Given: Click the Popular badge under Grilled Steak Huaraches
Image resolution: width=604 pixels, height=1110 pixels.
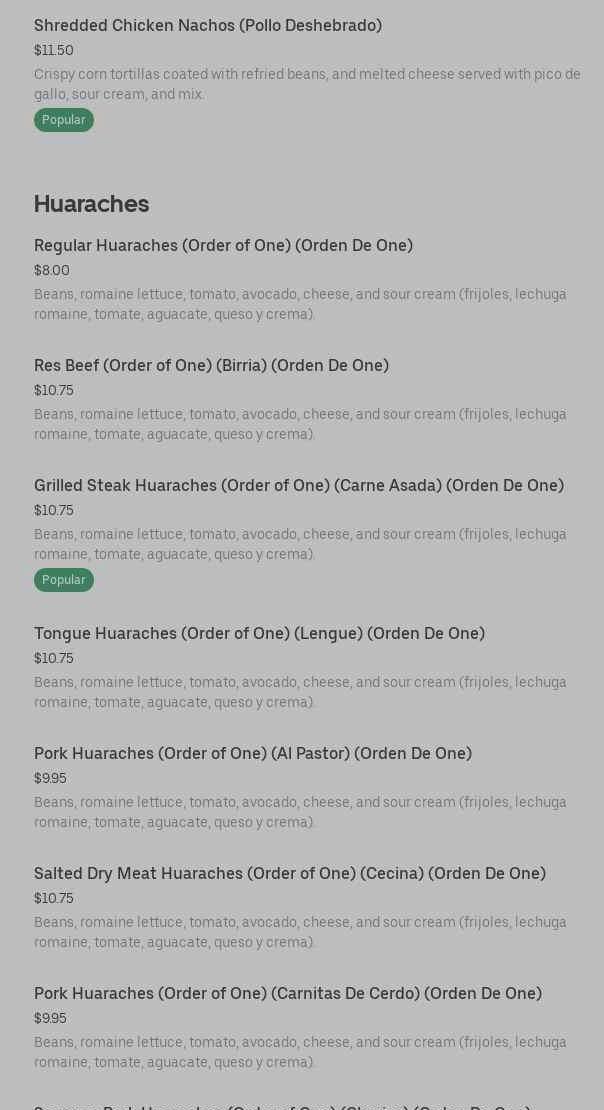Looking at the screenshot, I should [x=64, y=580].
